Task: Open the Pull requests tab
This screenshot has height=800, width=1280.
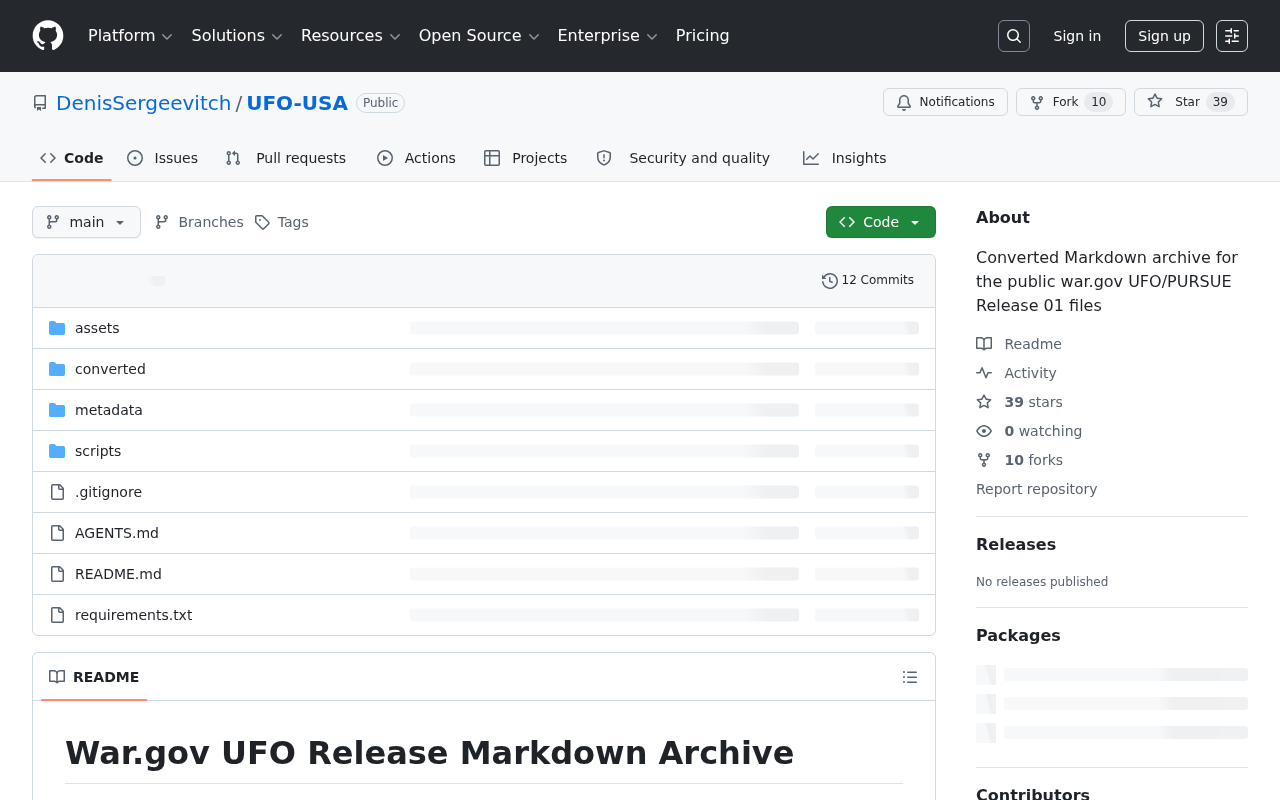Action: 286,158
